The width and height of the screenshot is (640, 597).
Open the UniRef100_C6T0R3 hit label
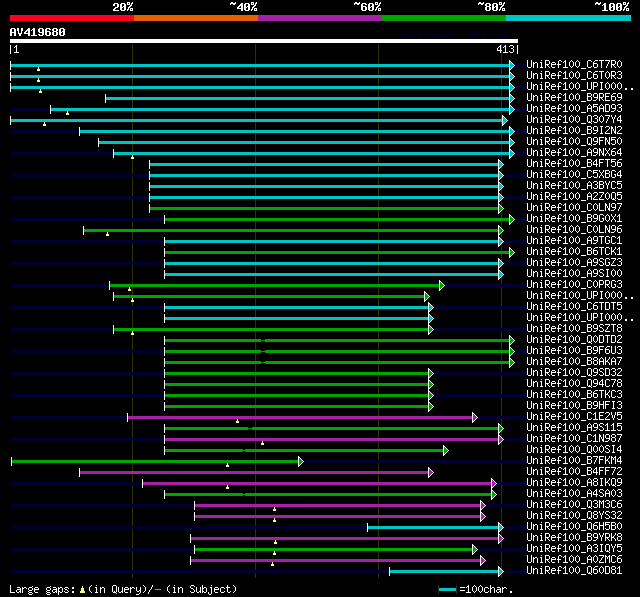pos(574,75)
